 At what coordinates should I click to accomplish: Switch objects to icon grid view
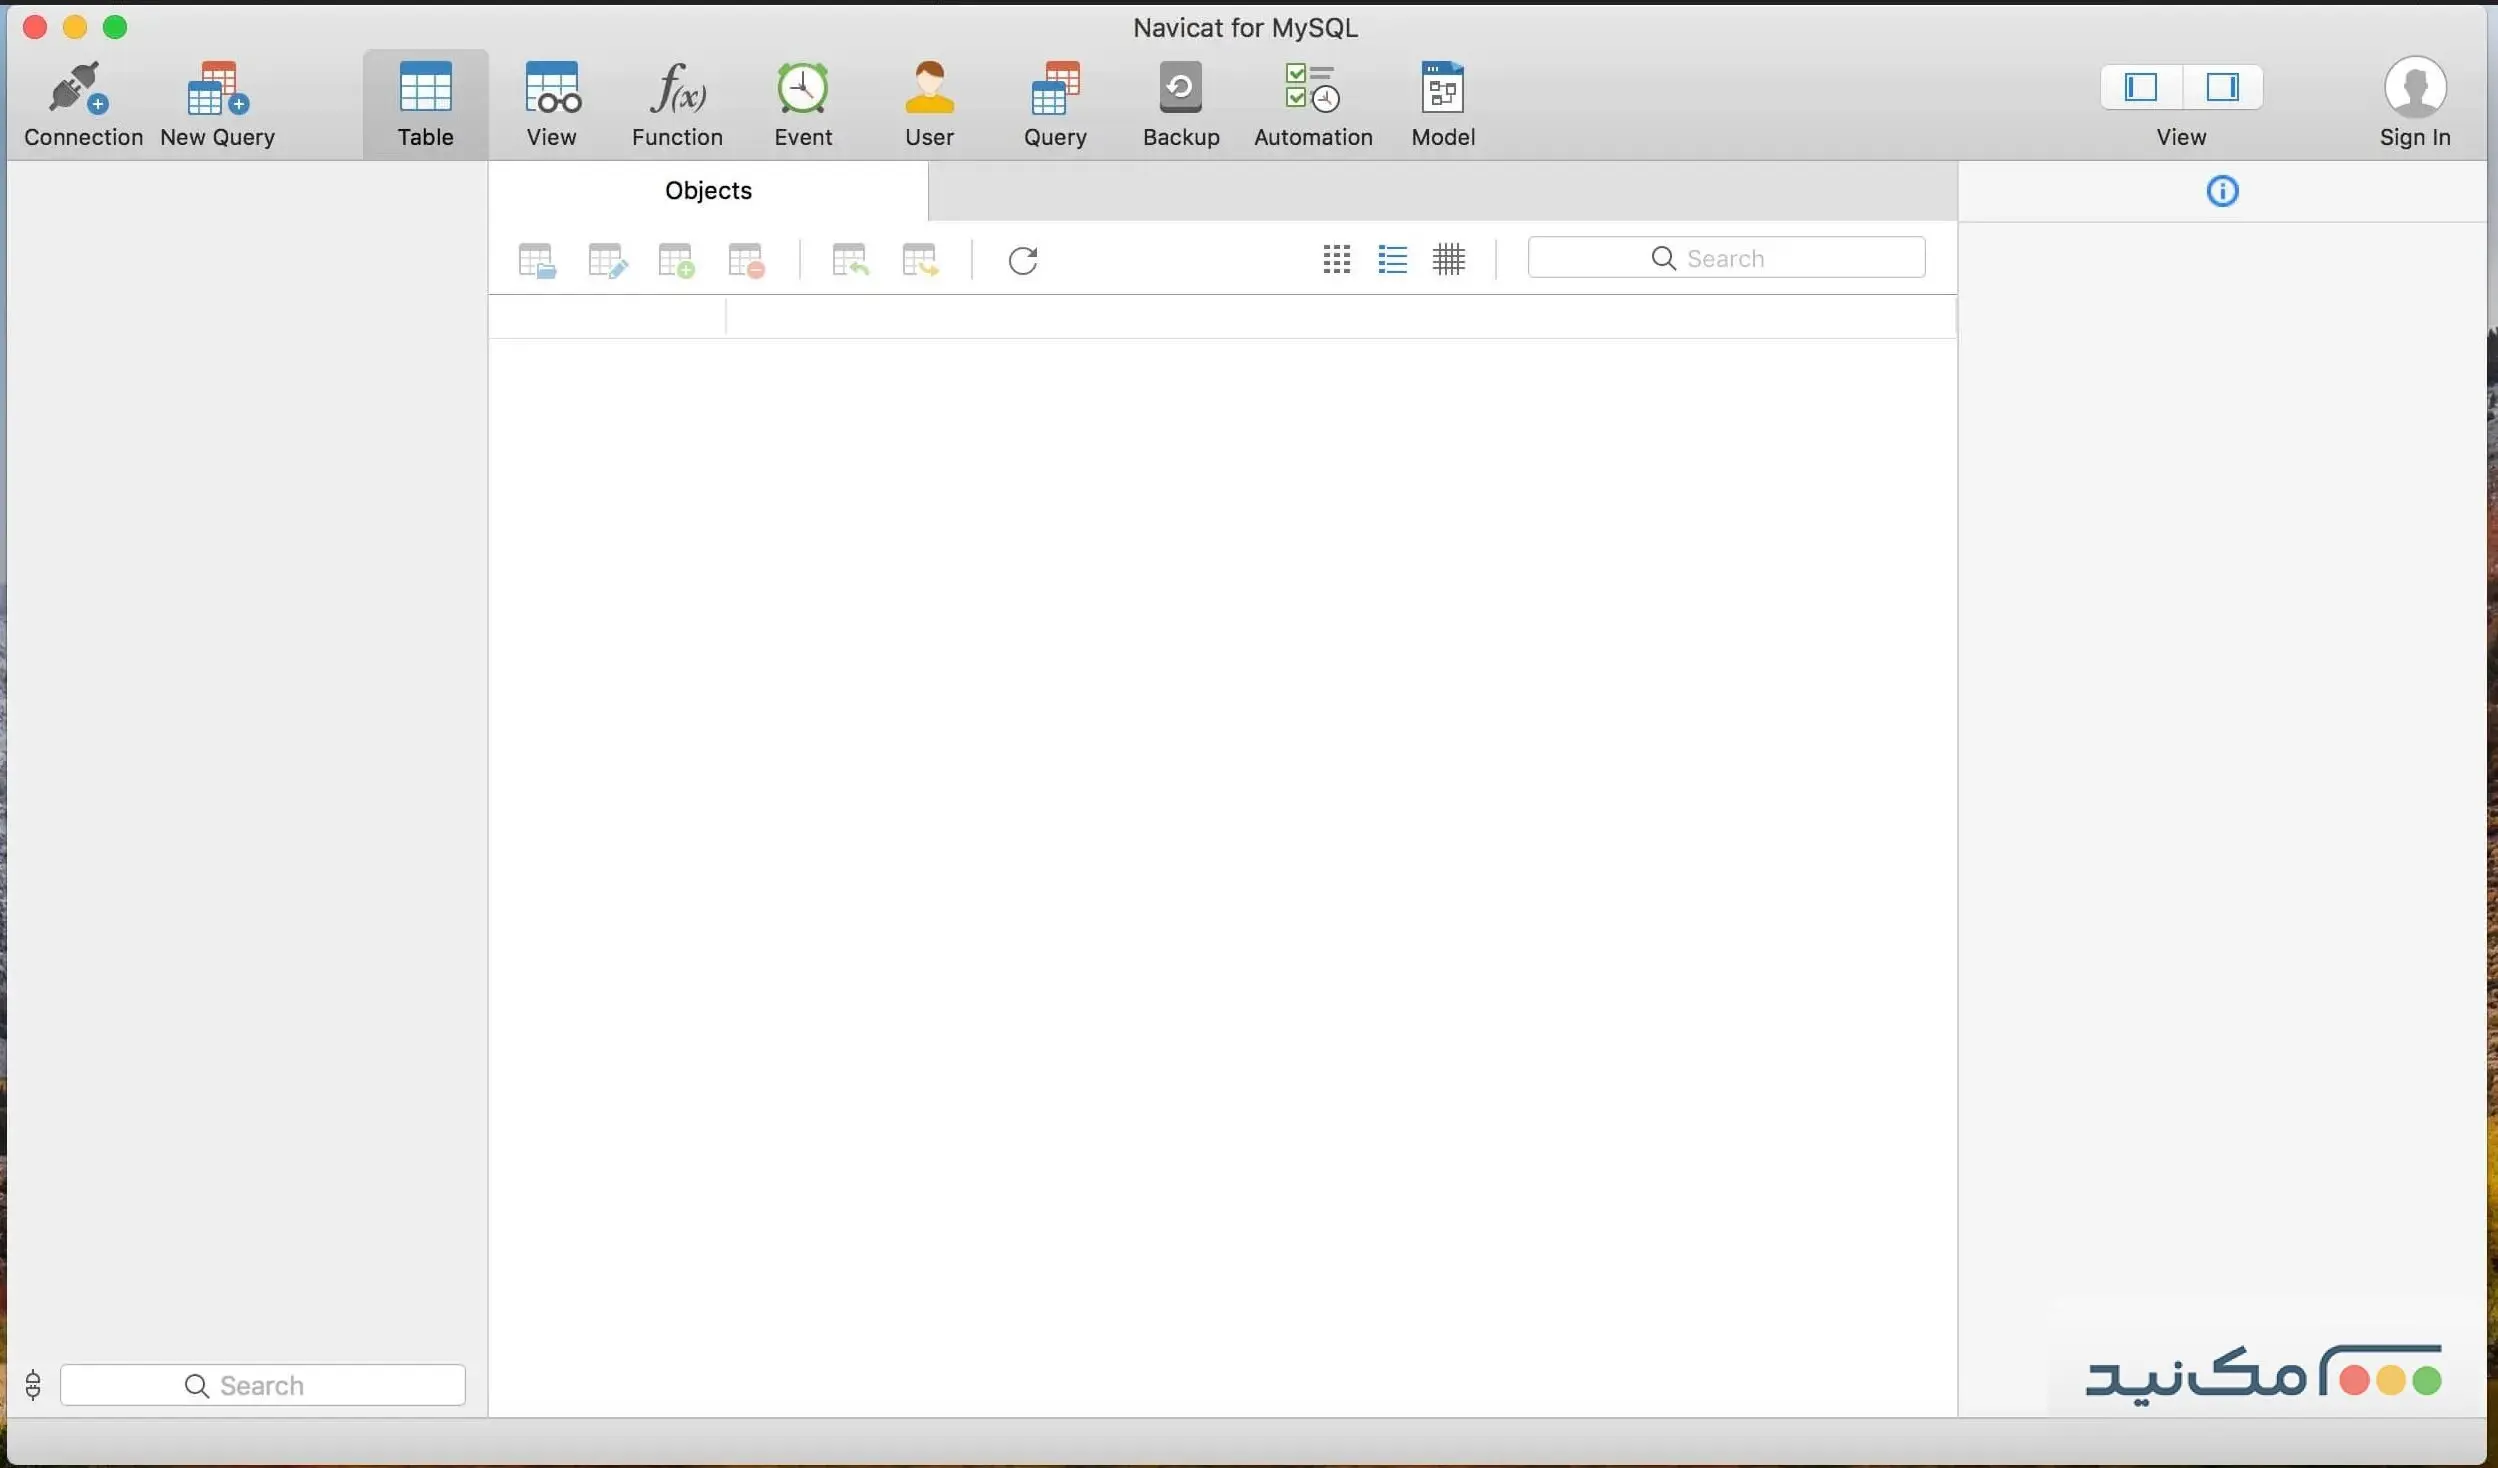[x=1336, y=260]
